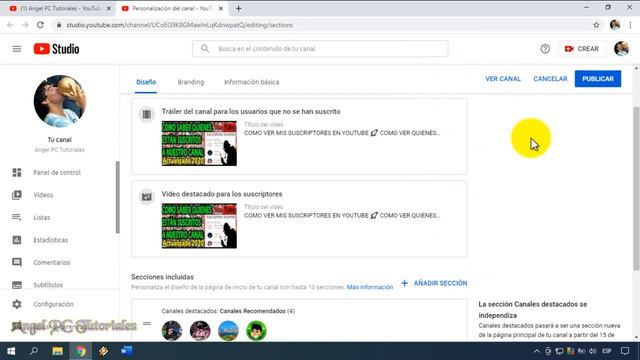The height and width of the screenshot is (360, 640).
Task: Click the Comentarios speech icon
Action: pyautogui.click(x=17, y=262)
